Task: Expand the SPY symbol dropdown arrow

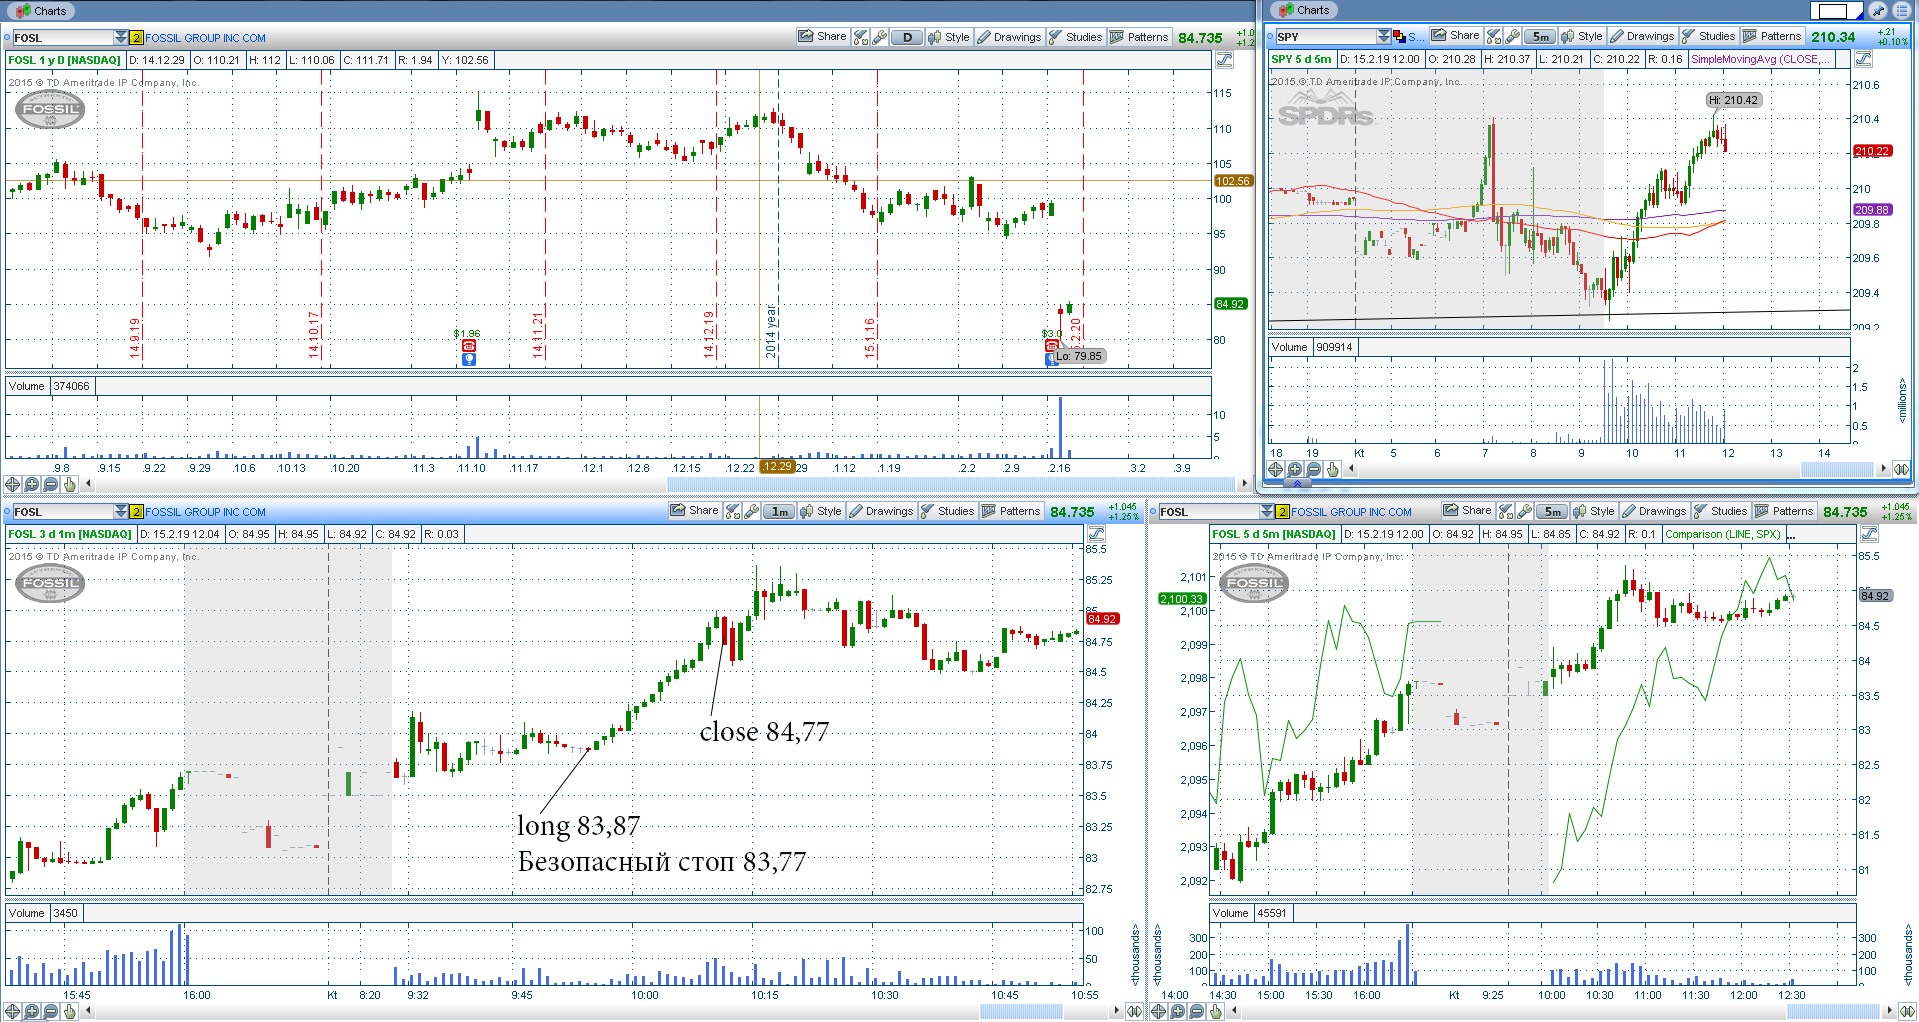Action: (x=1383, y=36)
